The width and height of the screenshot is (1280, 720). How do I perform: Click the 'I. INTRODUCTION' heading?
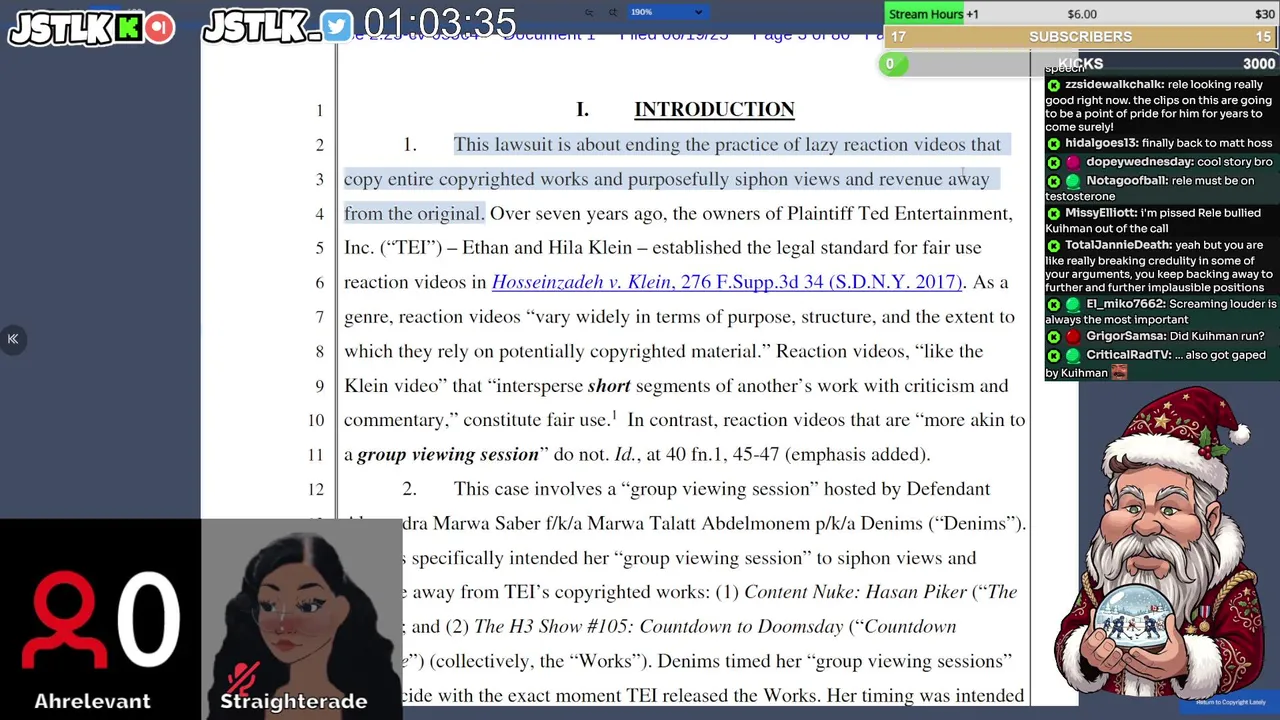click(x=686, y=109)
